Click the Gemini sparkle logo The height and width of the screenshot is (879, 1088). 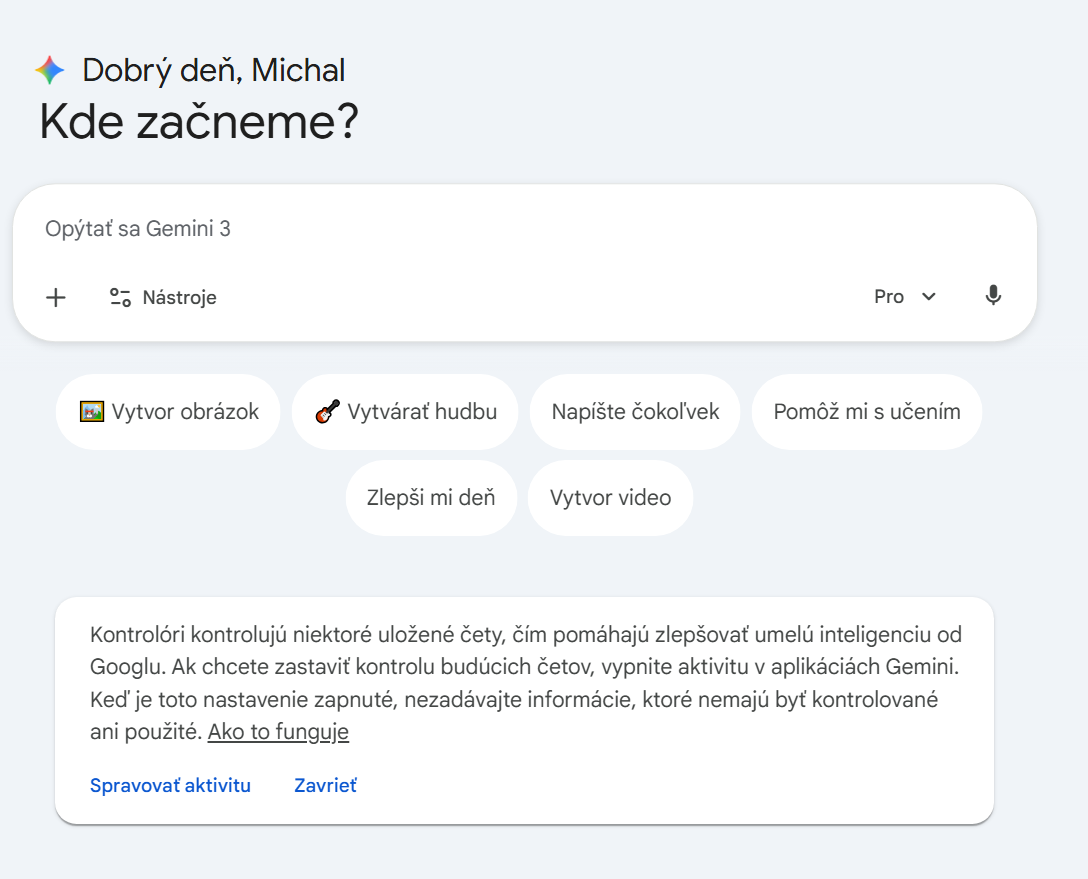(x=49, y=71)
